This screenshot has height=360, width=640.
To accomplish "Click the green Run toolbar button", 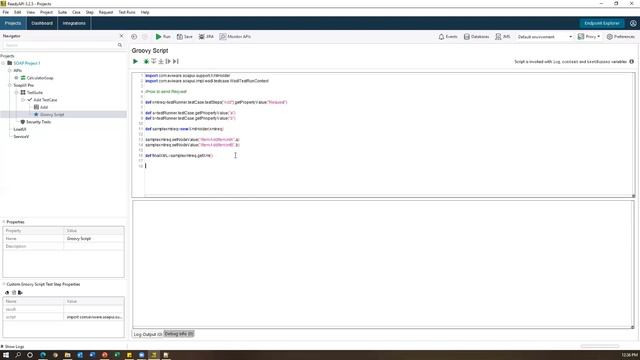I will (163, 37).
